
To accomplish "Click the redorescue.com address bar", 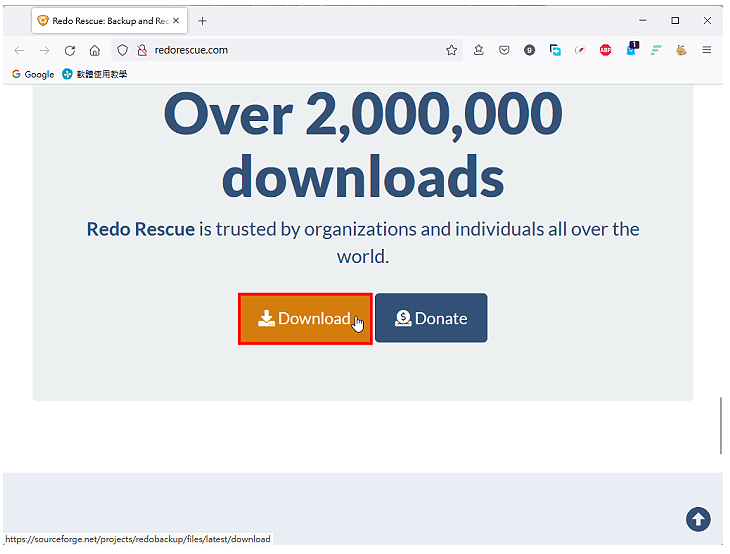I will click(x=287, y=50).
